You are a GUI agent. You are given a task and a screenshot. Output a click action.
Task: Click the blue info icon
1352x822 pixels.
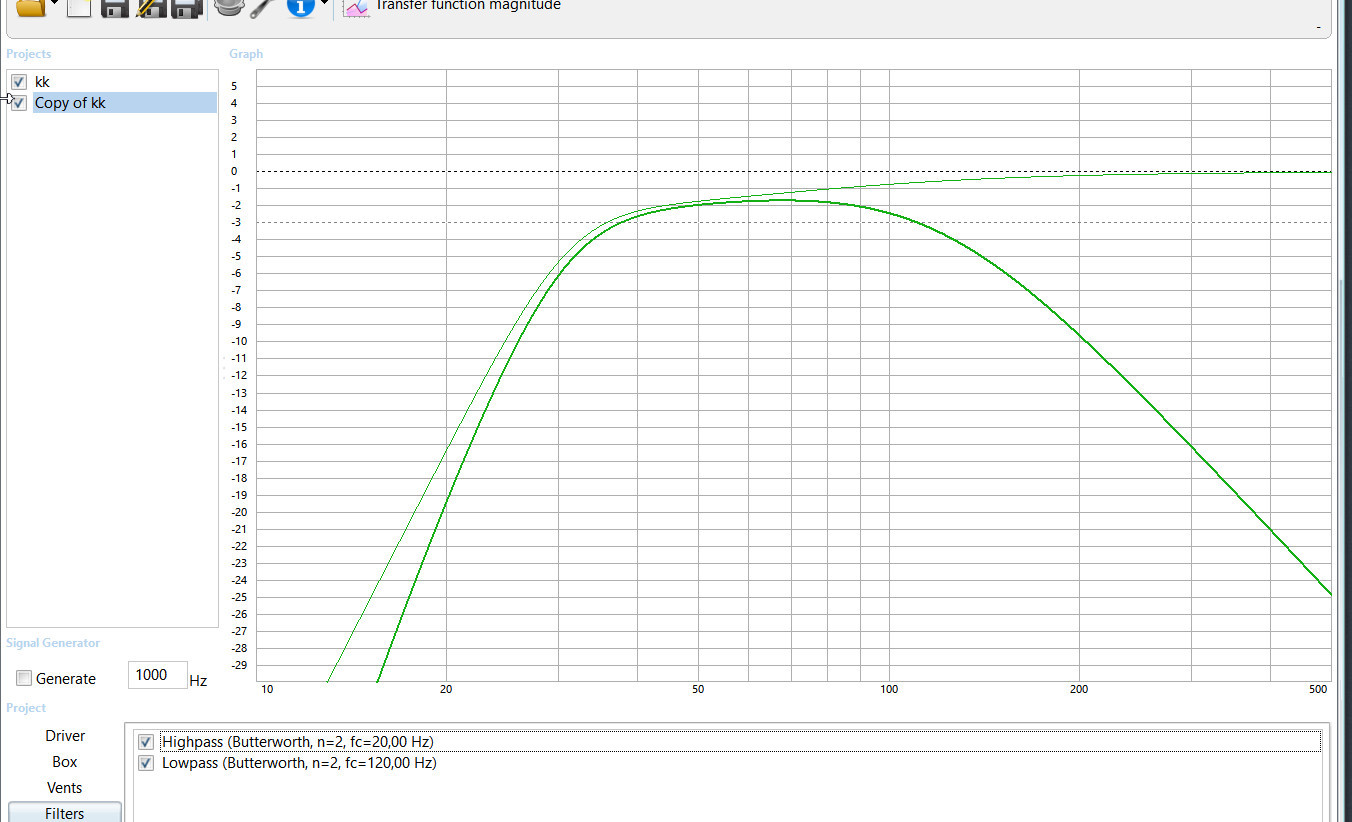point(300,7)
